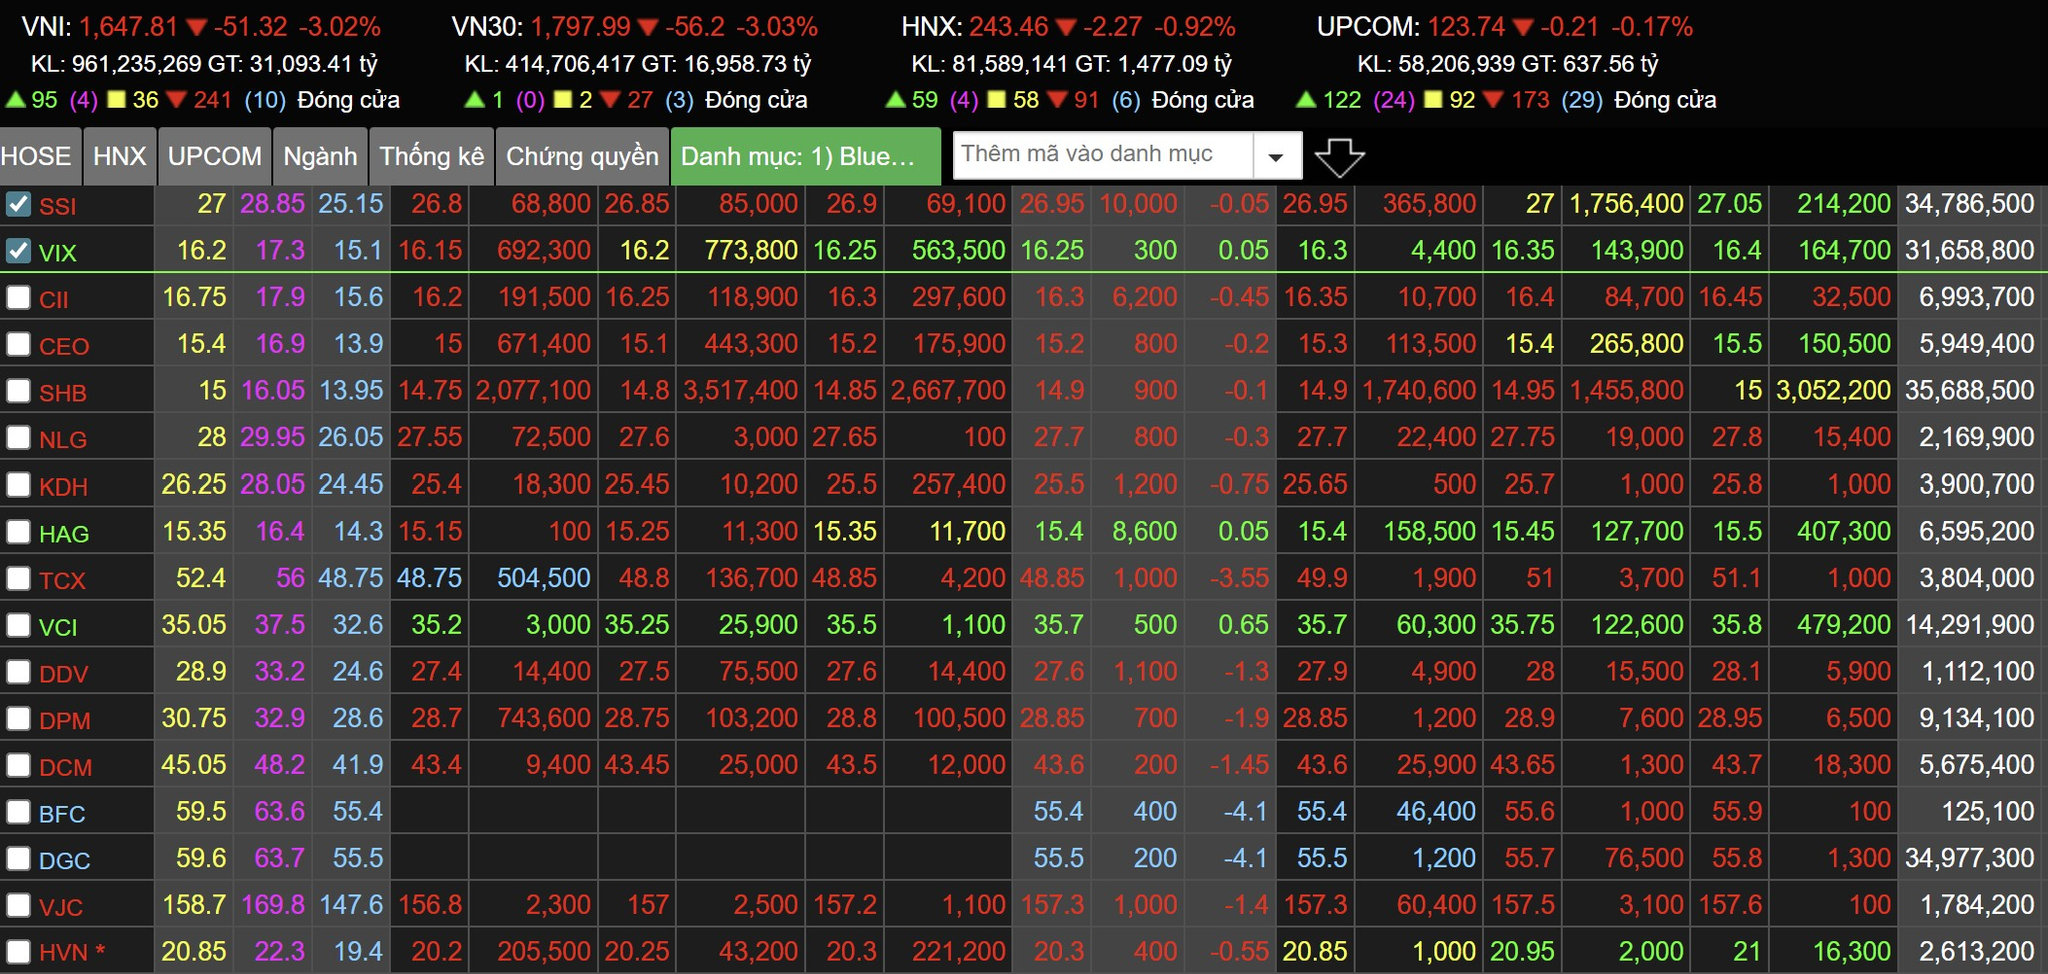The image size is (2048, 974).
Task: Click the CII ticker symbol
Action: pos(53,300)
